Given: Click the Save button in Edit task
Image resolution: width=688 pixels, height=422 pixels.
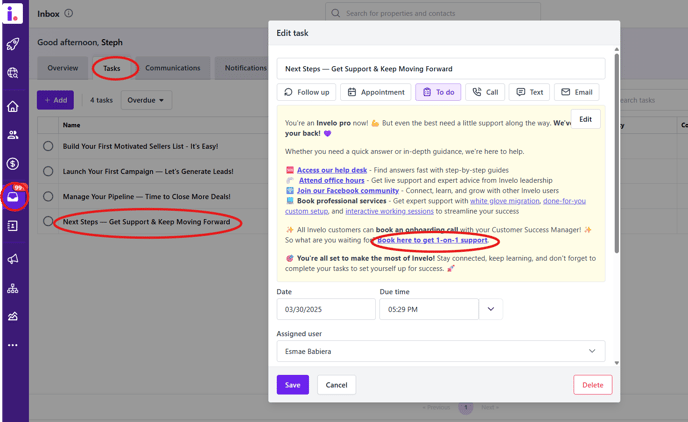Looking at the screenshot, I should 292,385.
